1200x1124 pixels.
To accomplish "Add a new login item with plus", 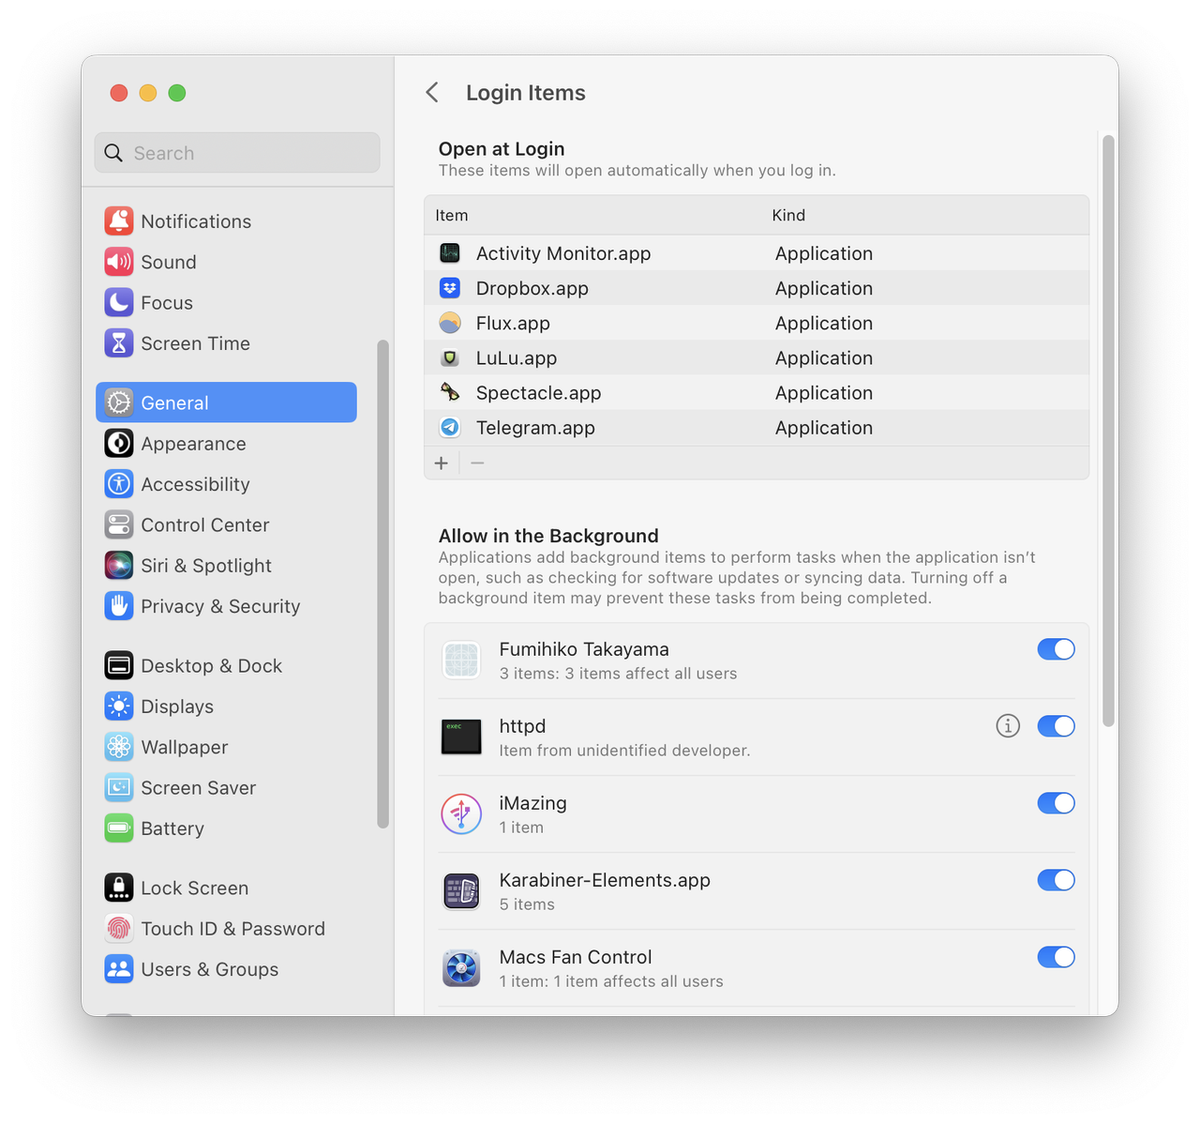I will [441, 463].
